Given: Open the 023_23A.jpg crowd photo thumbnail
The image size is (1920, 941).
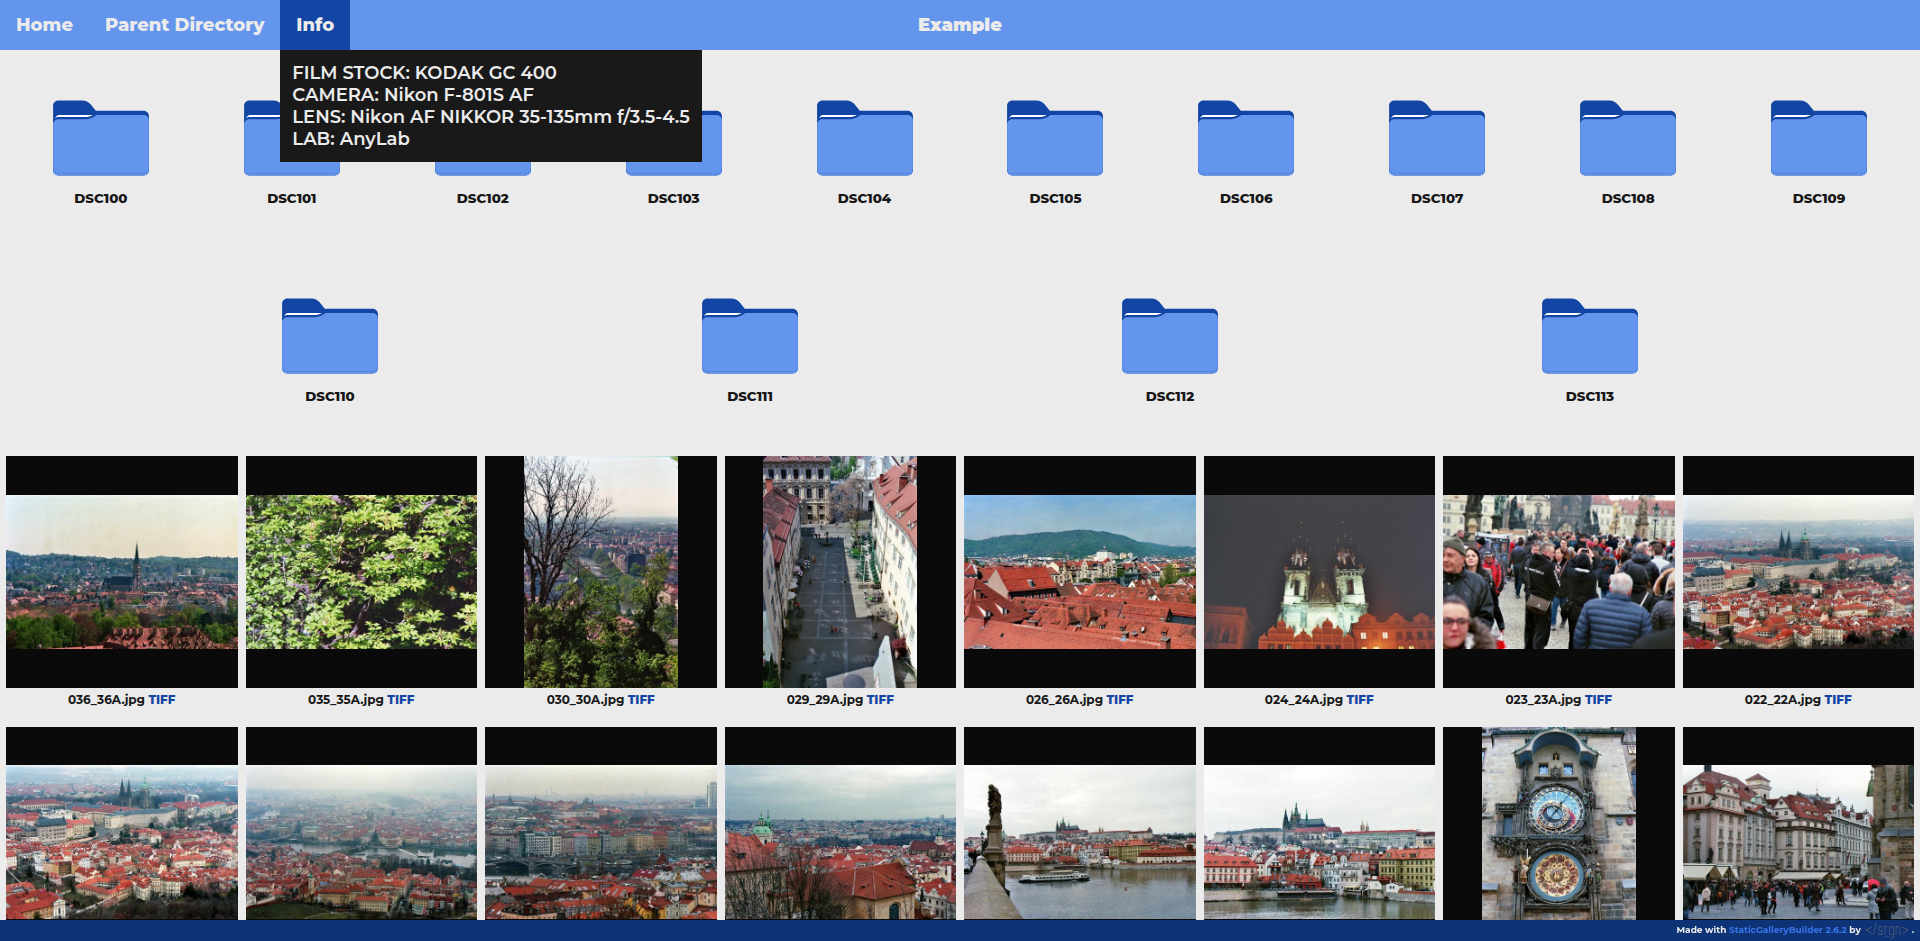Looking at the screenshot, I should (x=1558, y=572).
